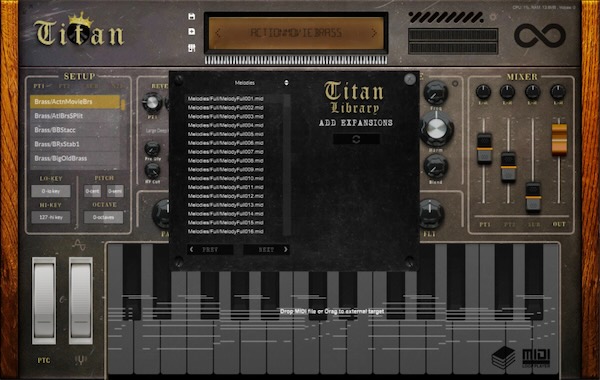Viewport: 600px width, 380px height.
Task: Turn the Reverb PT1 knob
Action: (x=152, y=102)
